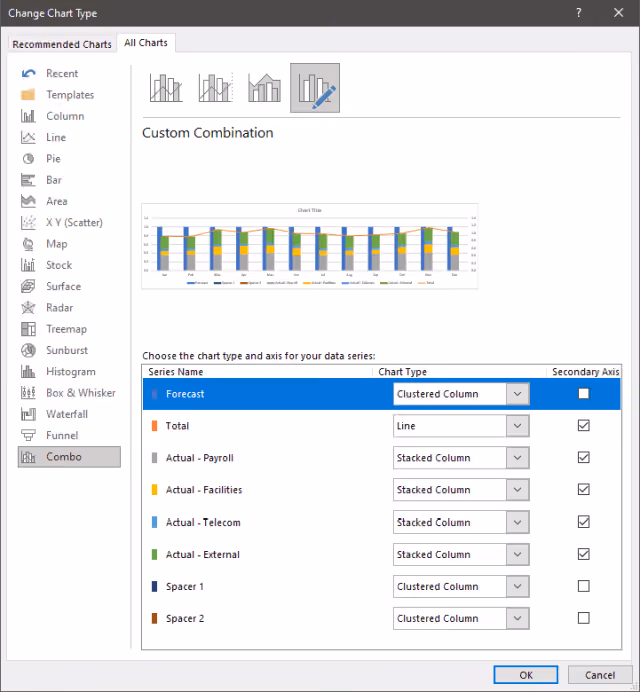640x692 pixels.
Task: Choose Sunburst chart category
Action: pos(67,350)
